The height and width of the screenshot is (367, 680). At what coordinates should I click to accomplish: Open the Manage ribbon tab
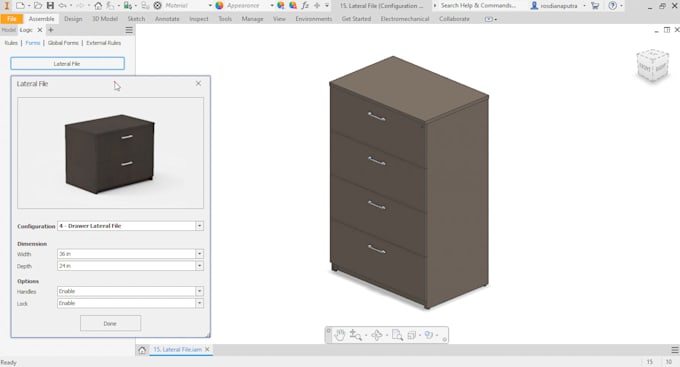coord(252,19)
